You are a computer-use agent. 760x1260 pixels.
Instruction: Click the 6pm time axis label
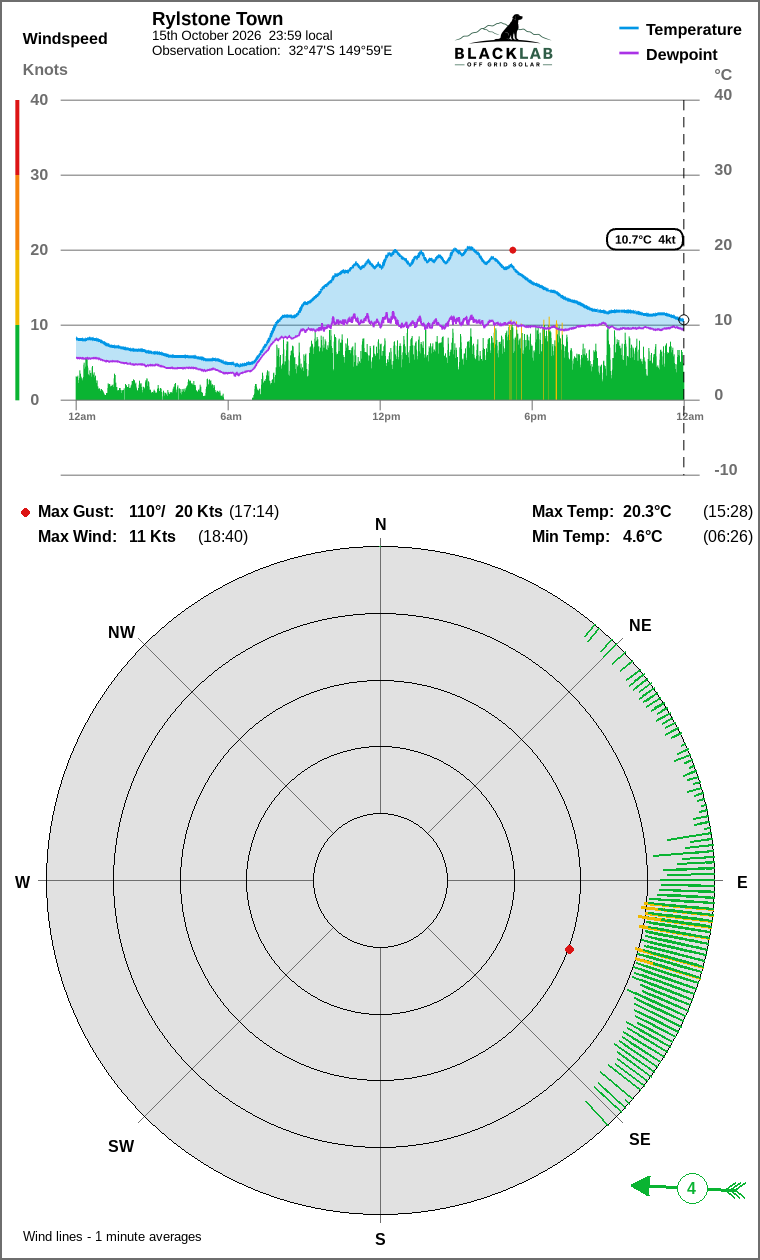pos(536,416)
